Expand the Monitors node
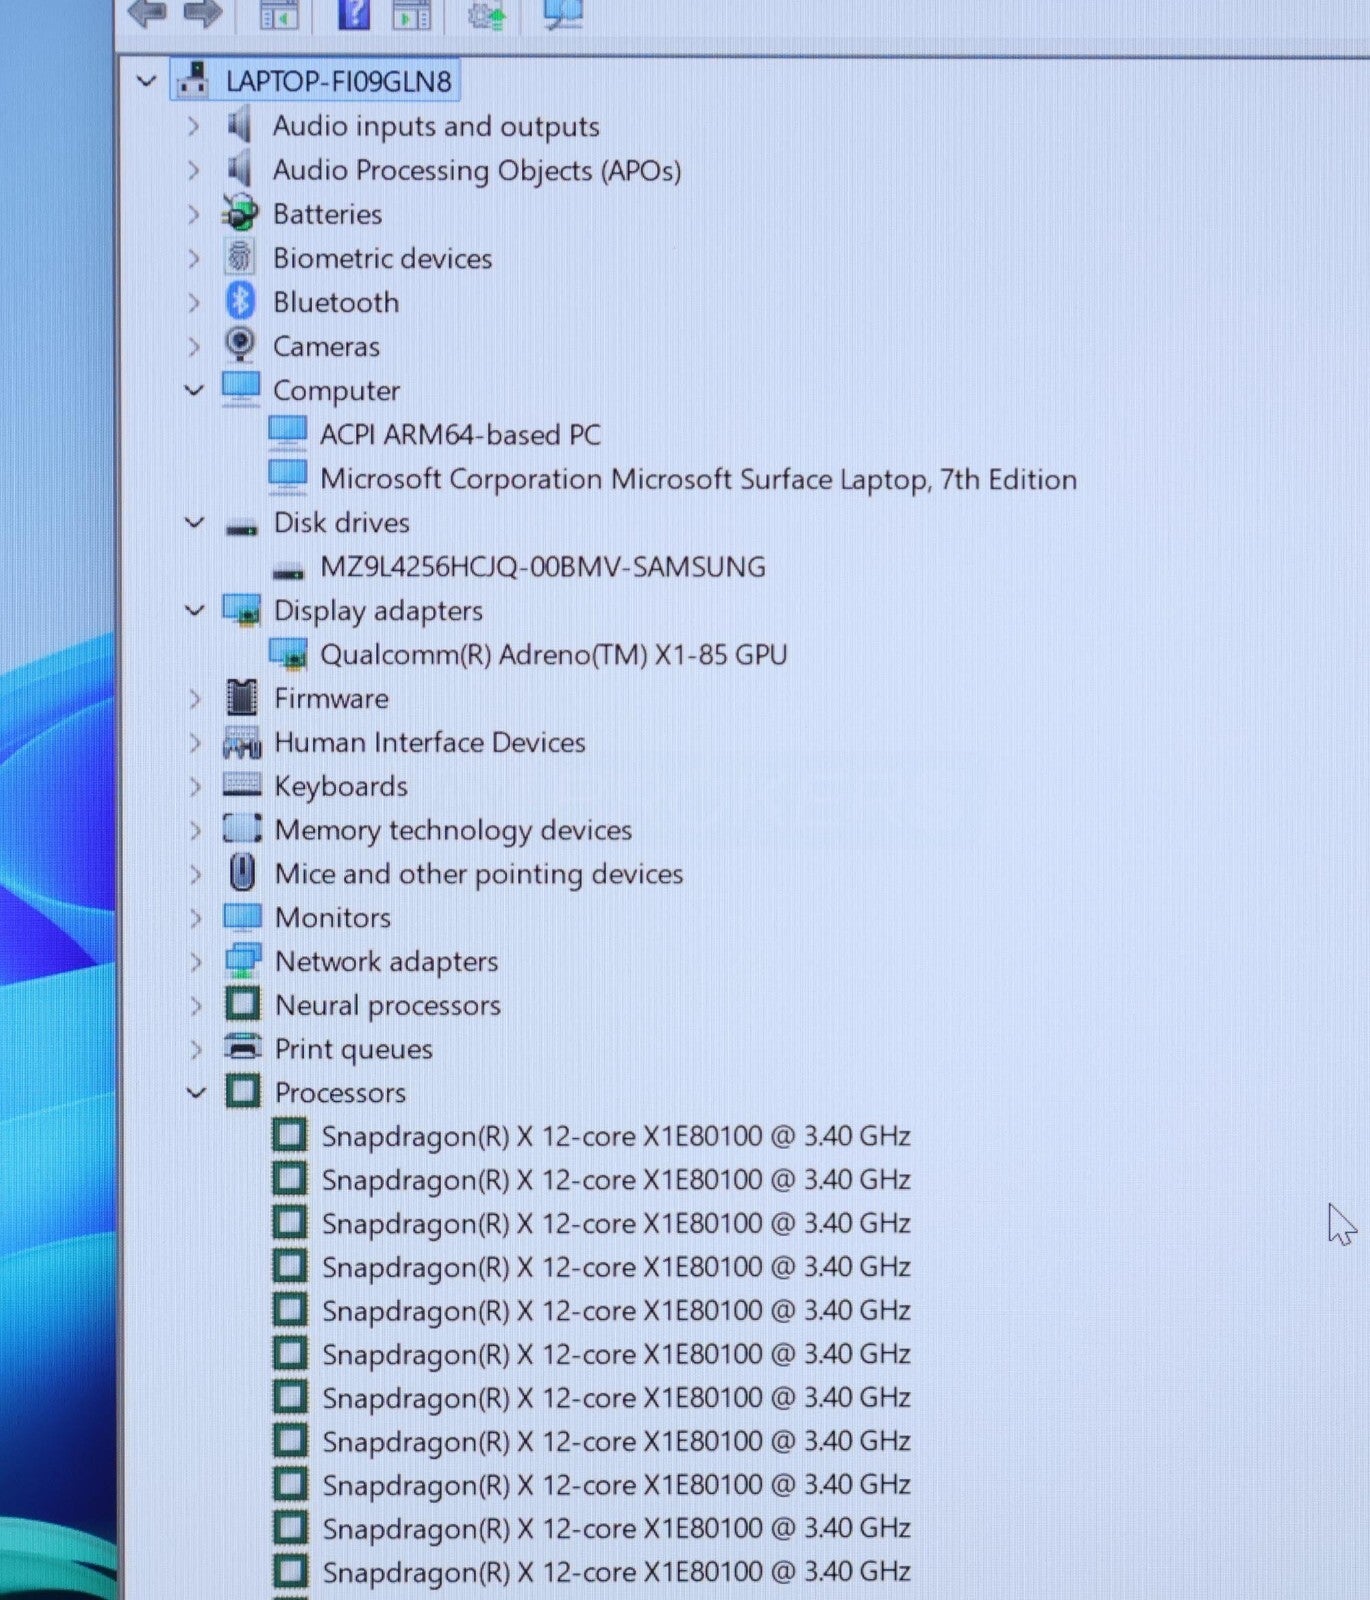This screenshot has height=1600, width=1370. pyautogui.click(x=195, y=918)
